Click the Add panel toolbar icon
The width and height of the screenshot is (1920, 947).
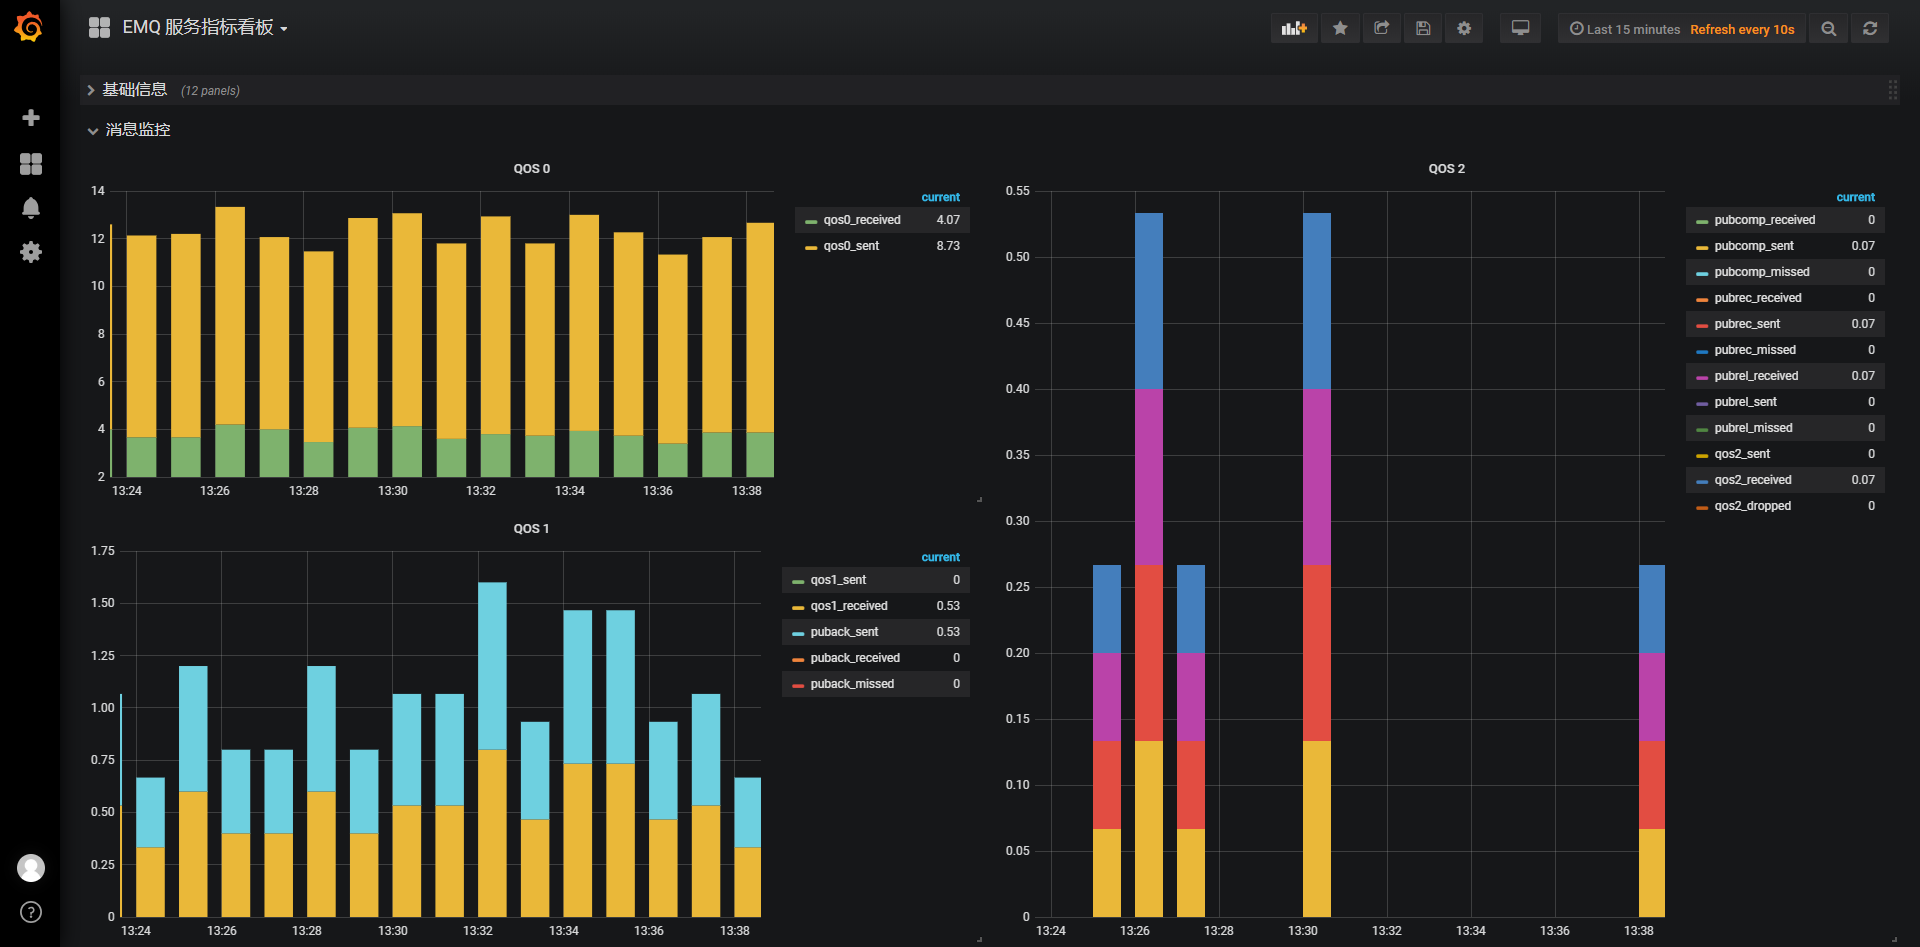(1294, 28)
